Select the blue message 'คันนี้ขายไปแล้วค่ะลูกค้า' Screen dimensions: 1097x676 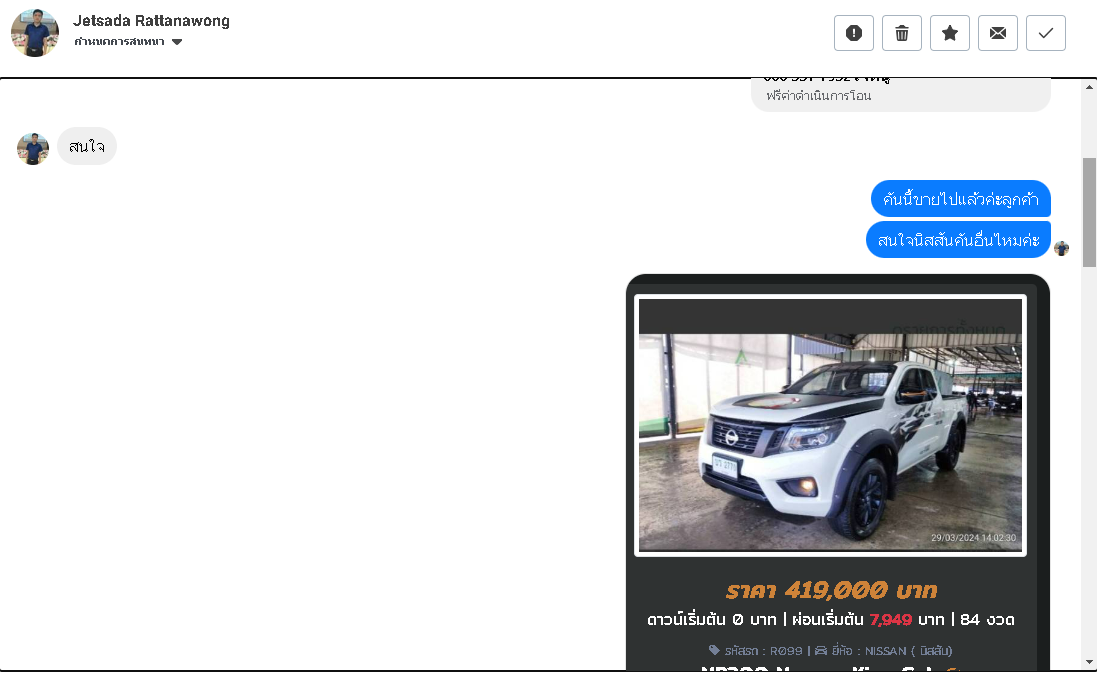(961, 199)
